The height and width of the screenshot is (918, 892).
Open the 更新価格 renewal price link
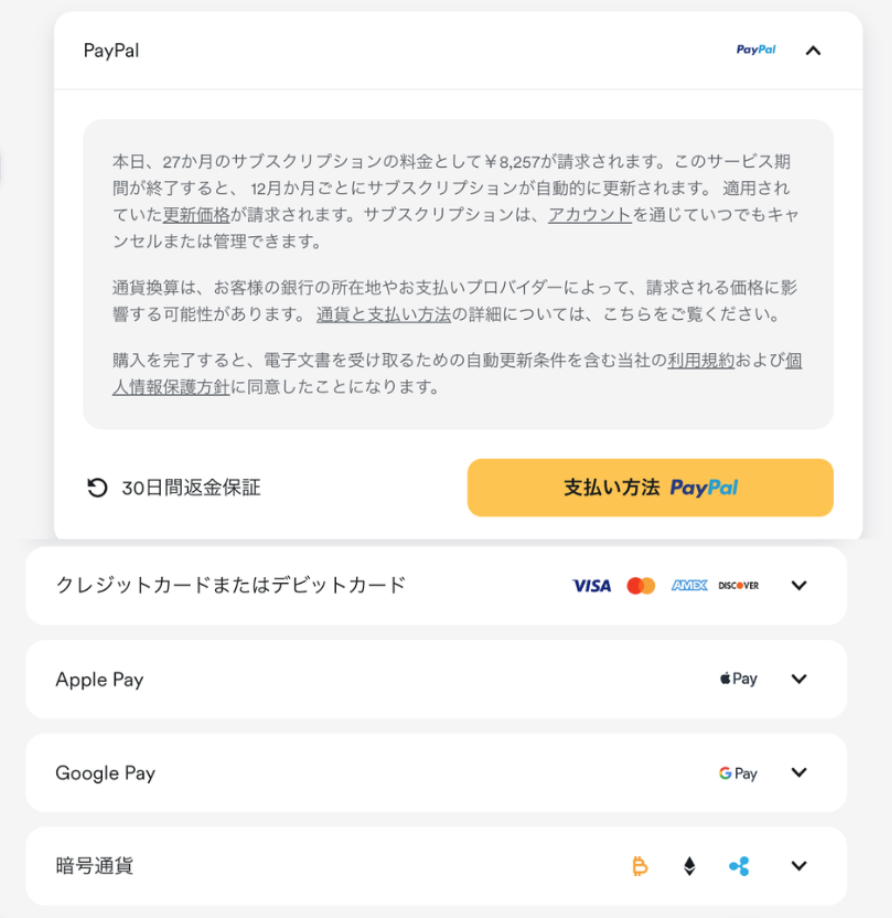coord(196,214)
